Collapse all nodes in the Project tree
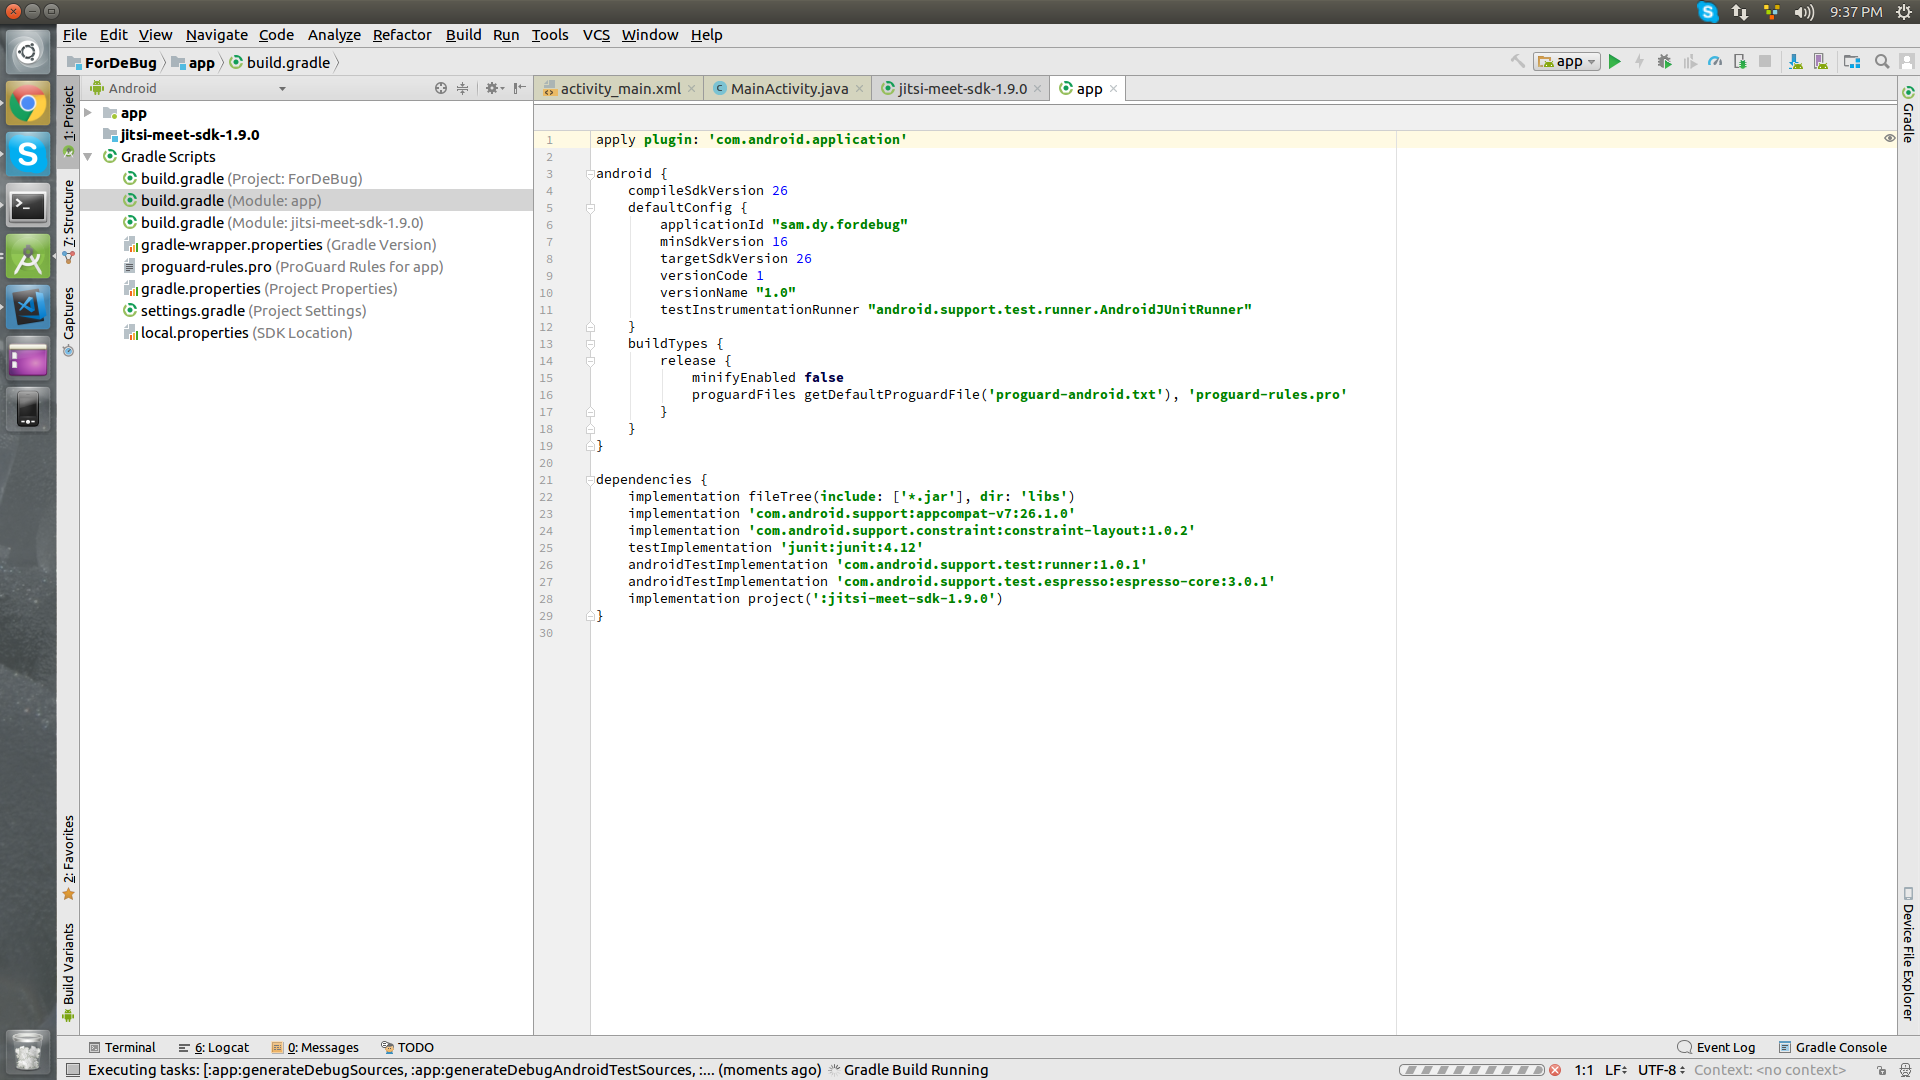 (462, 88)
